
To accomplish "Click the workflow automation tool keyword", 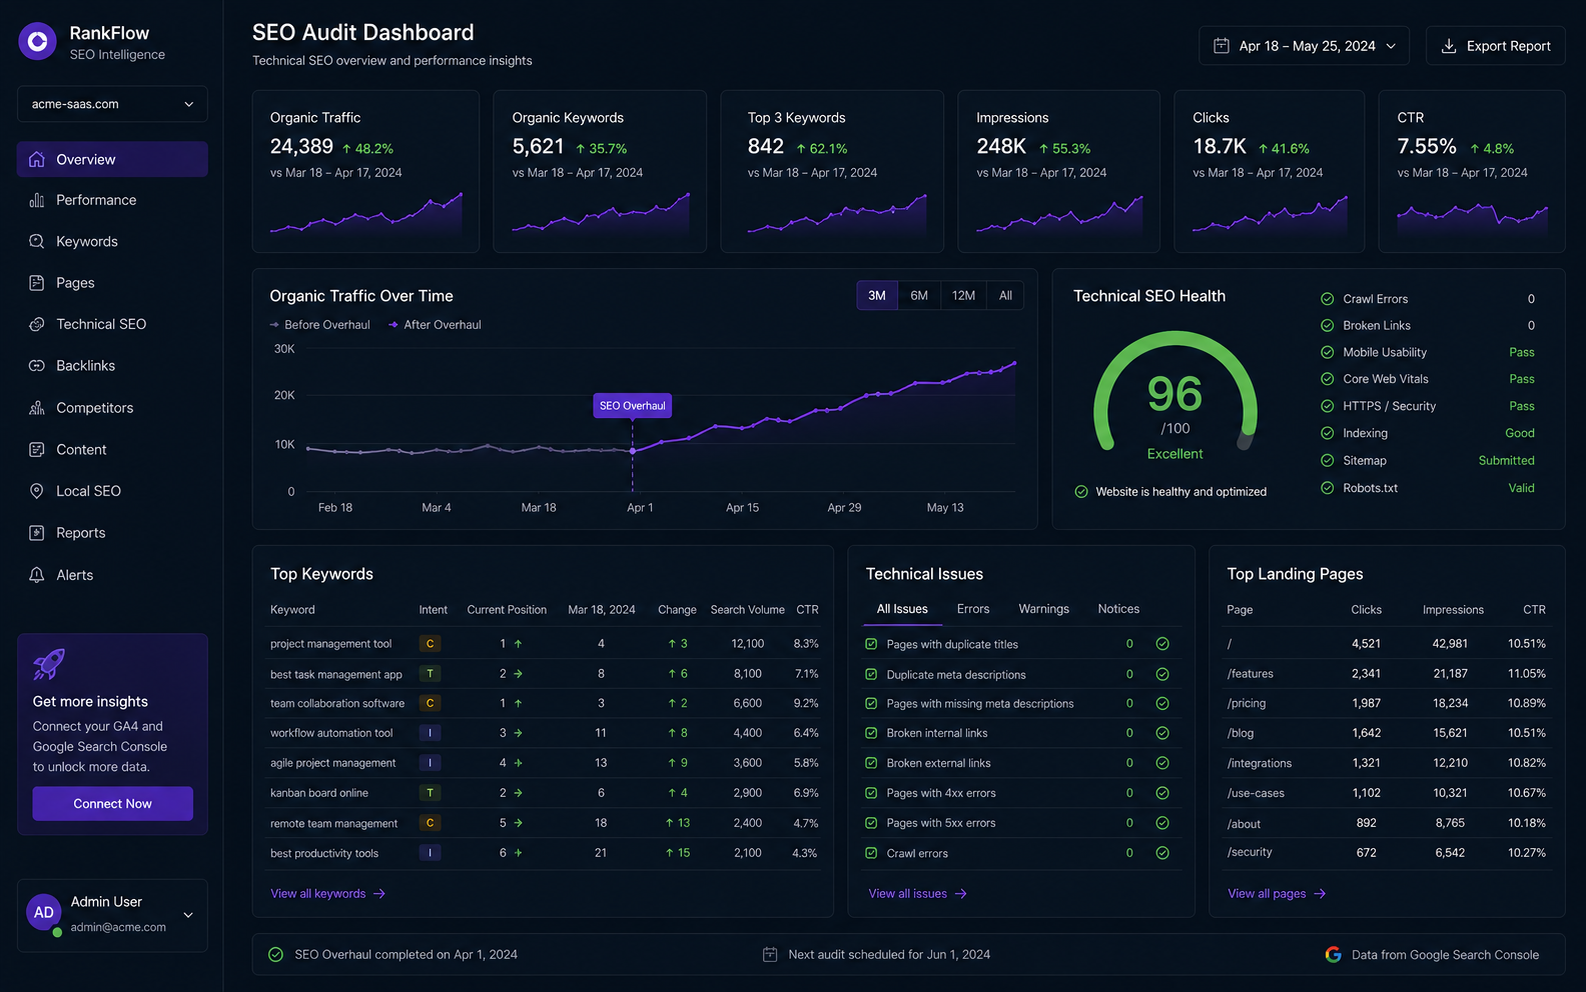I will pos(331,733).
